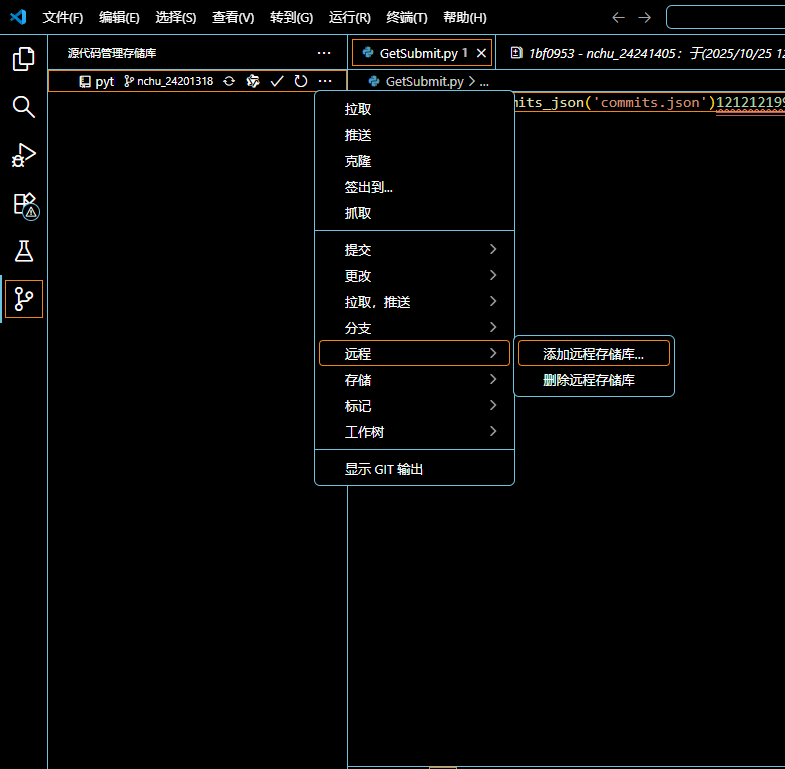Switch branch nchu_24201318
The image size is (785, 769).
169,81
